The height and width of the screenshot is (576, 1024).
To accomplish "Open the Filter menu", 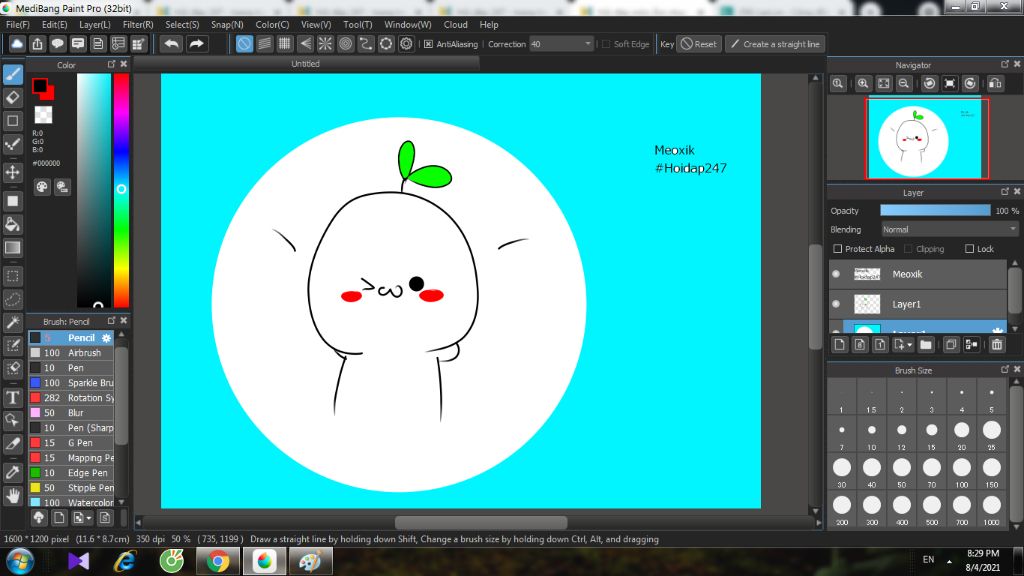I will 138,24.
